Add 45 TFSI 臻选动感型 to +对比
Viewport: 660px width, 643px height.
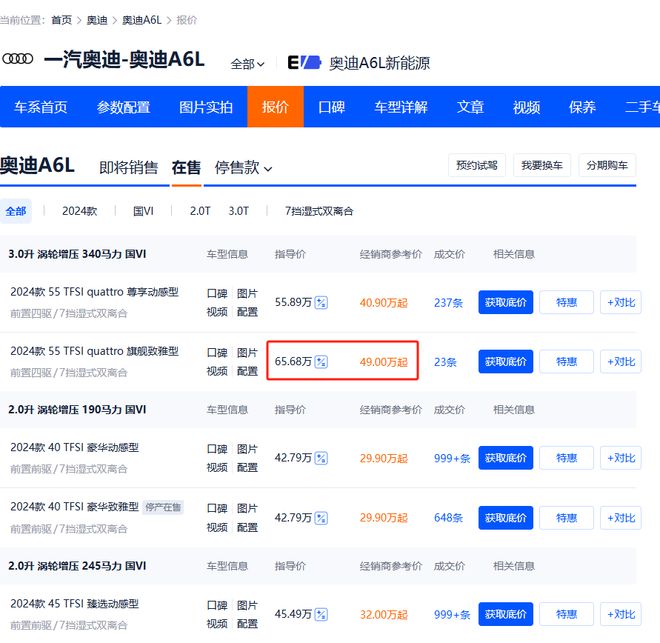[621, 614]
